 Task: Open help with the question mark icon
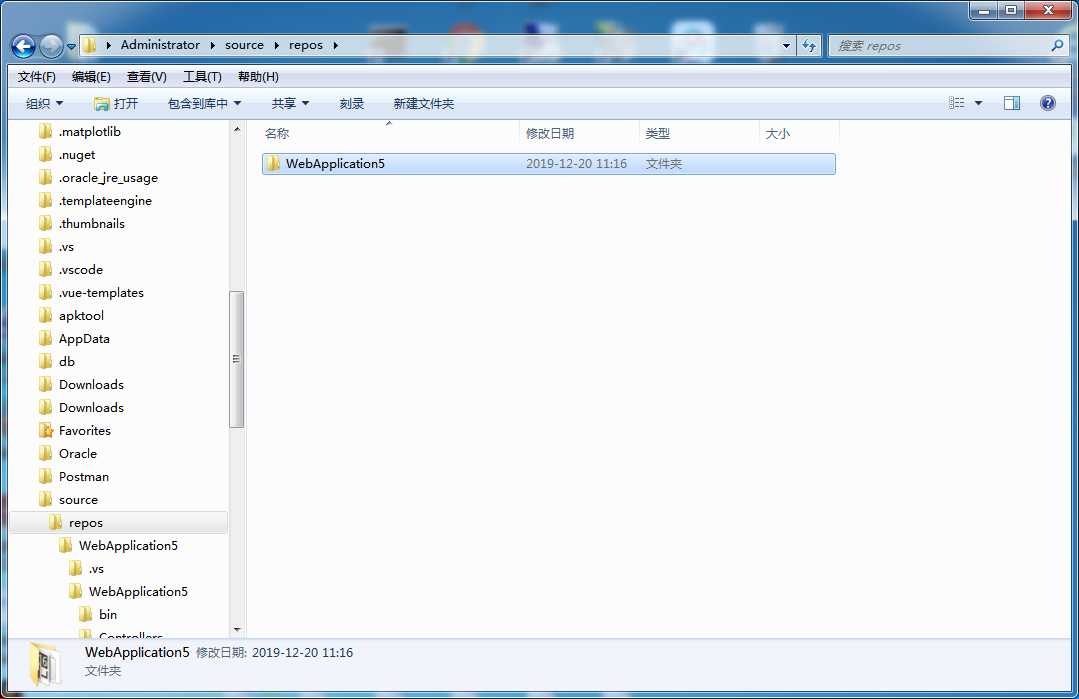[x=1047, y=103]
